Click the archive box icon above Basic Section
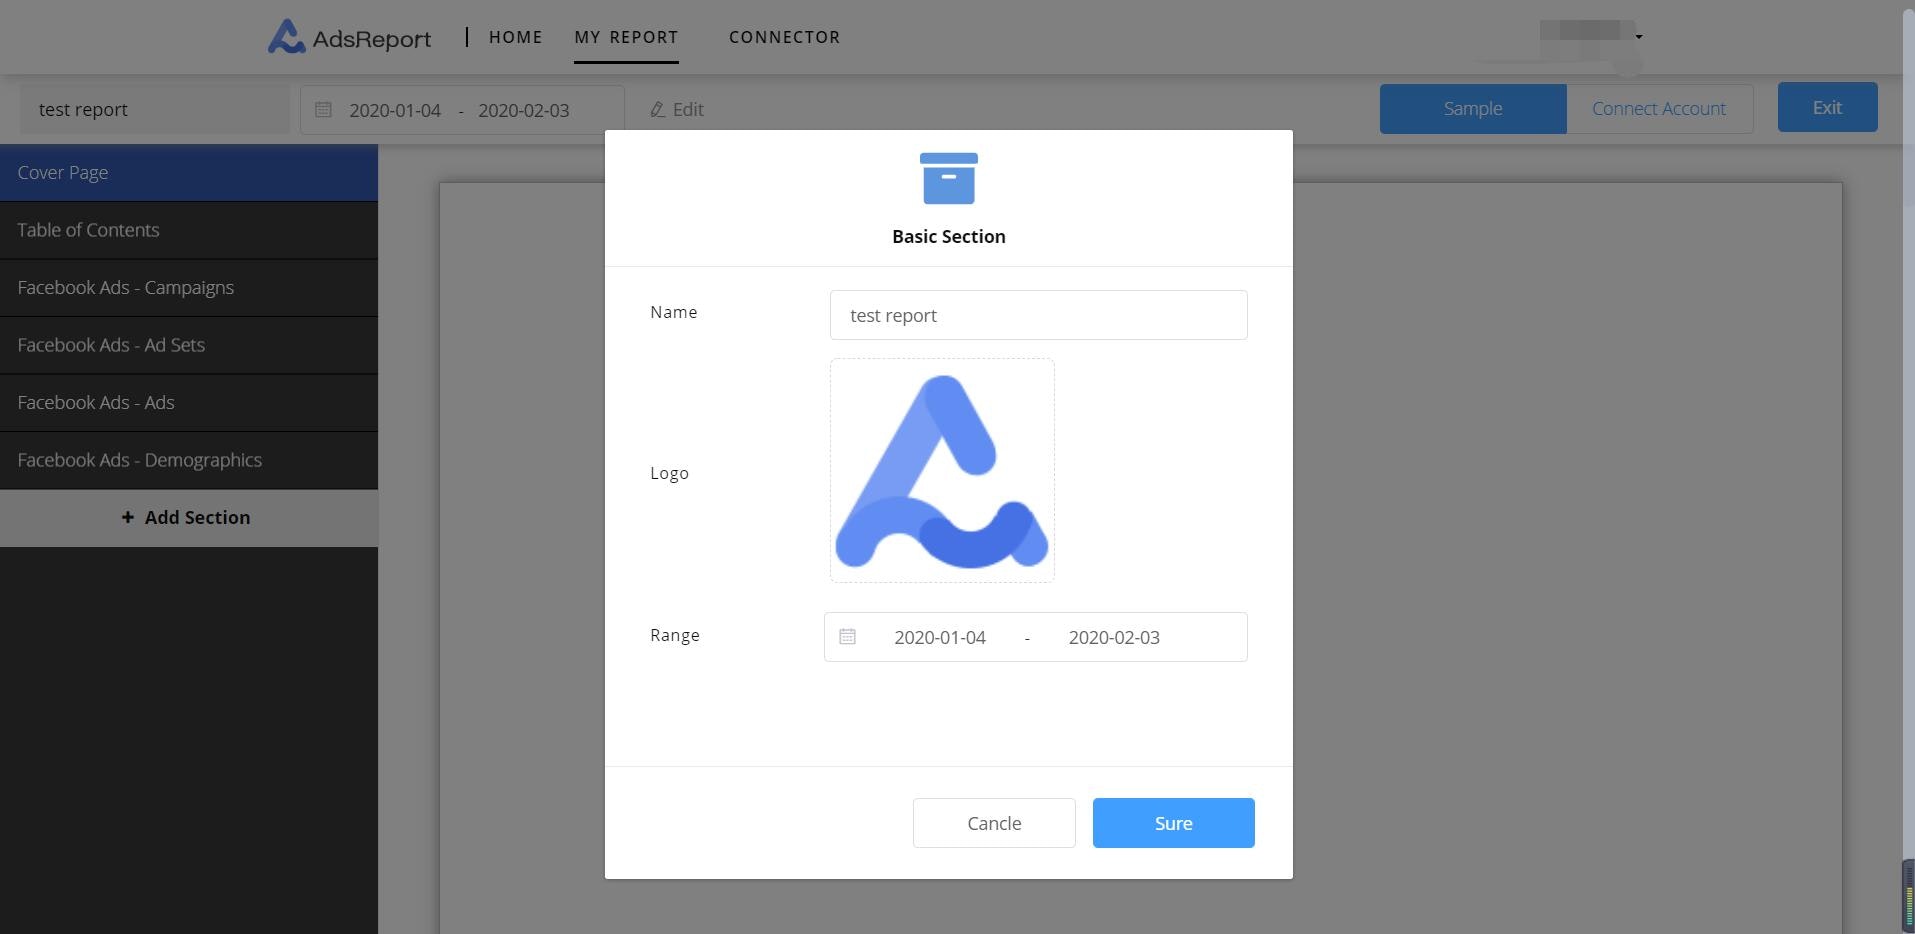The height and width of the screenshot is (934, 1915). [947, 177]
